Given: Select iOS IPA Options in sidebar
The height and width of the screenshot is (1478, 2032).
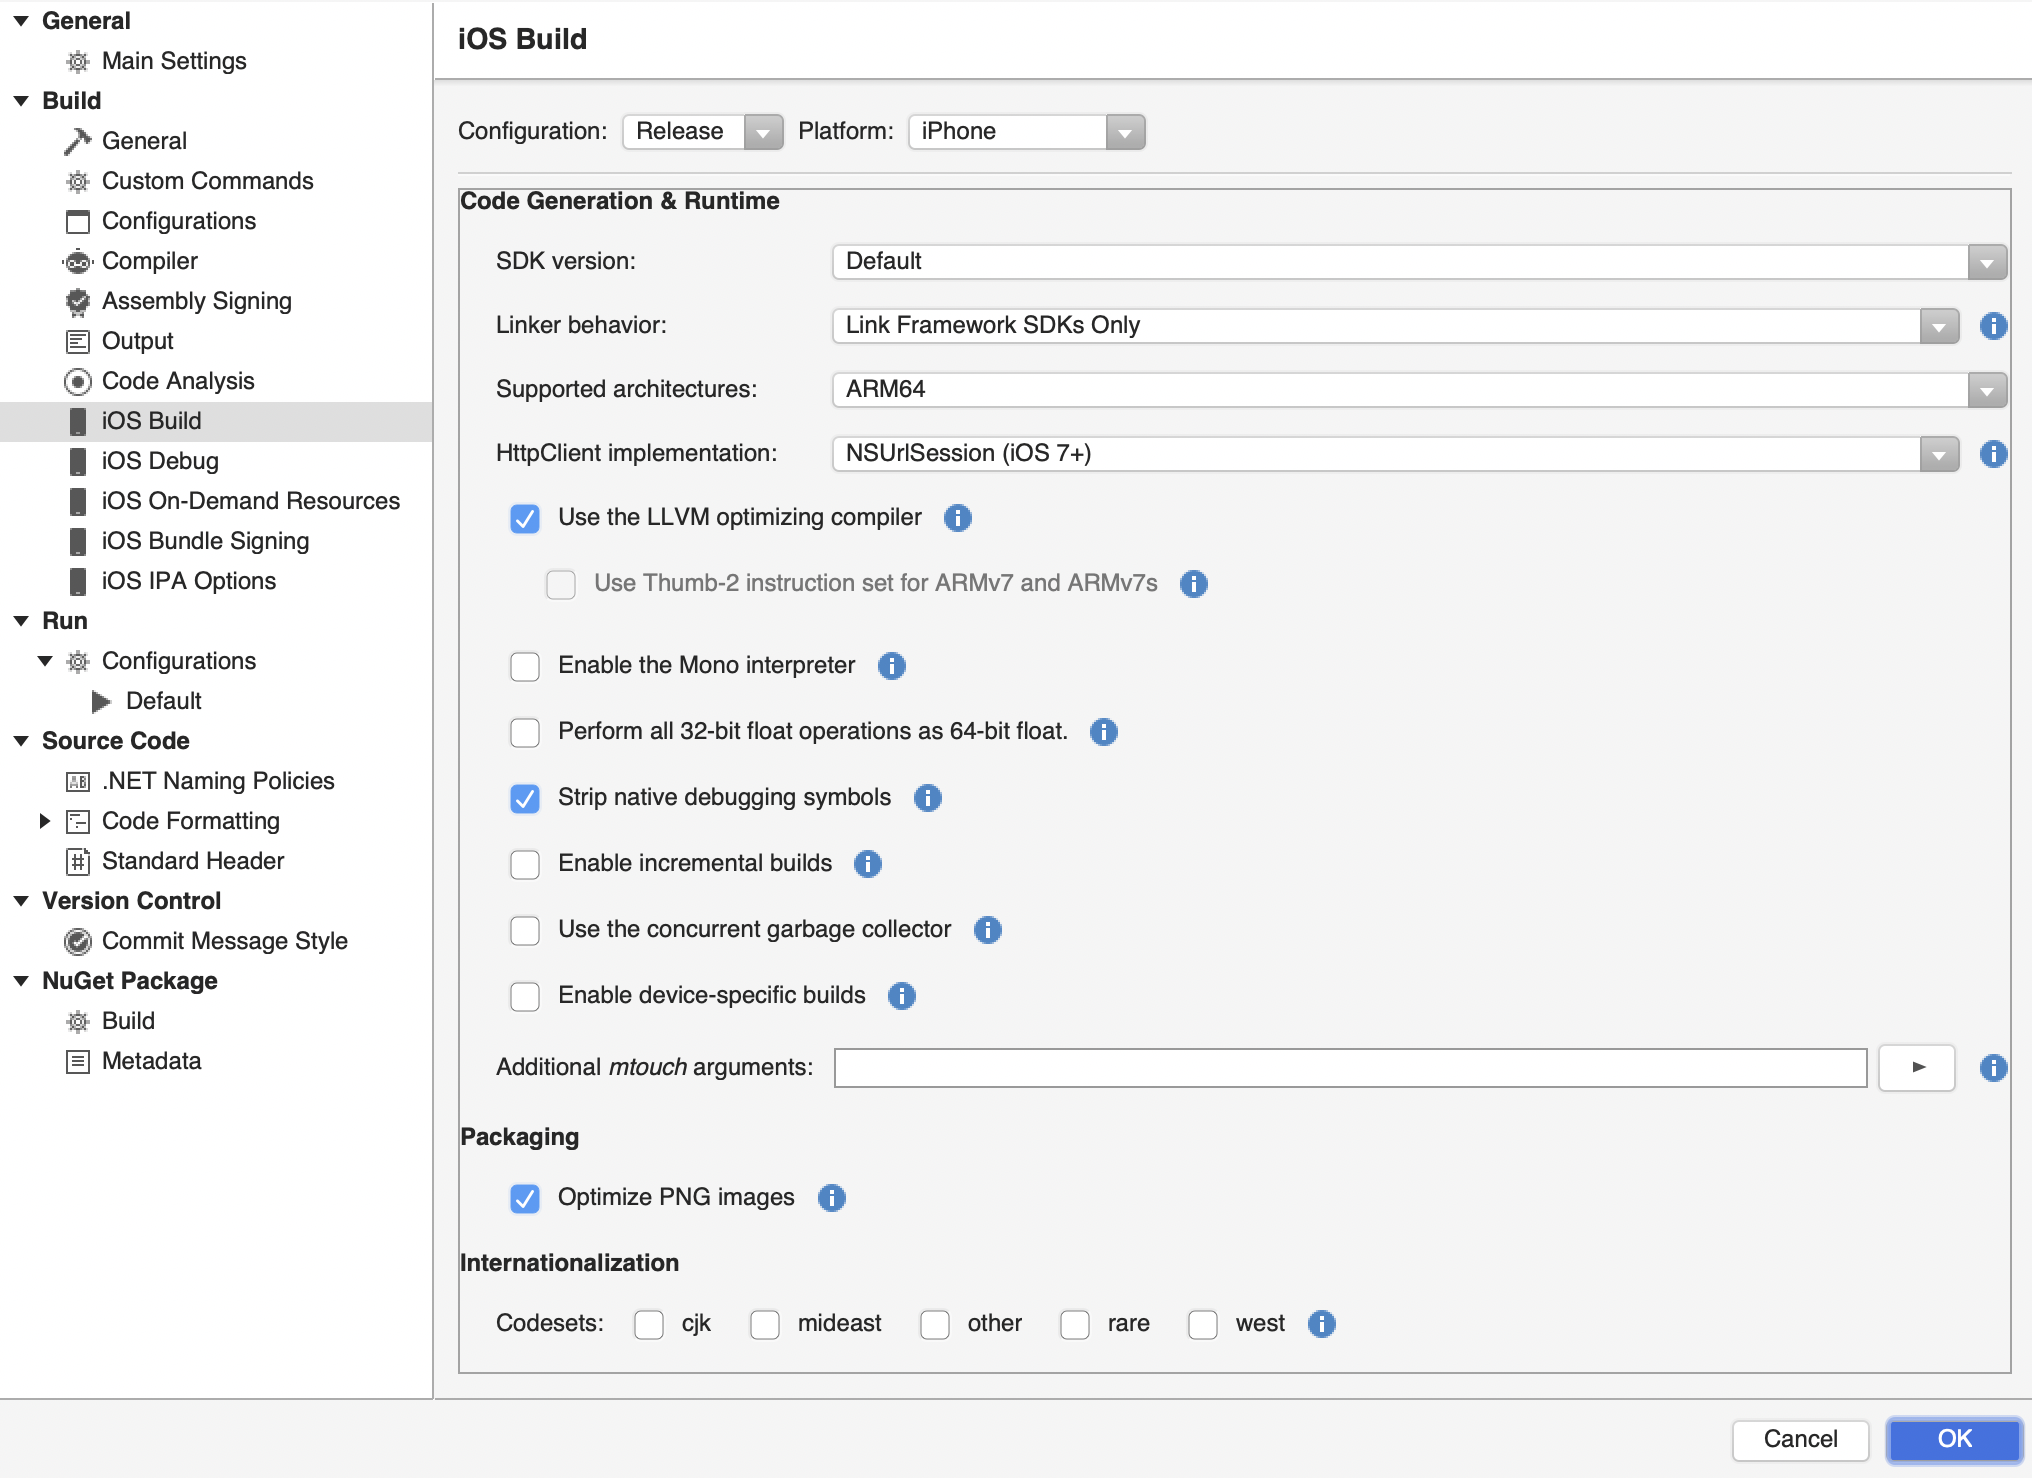Looking at the screenshot, I should [x=216, y=581].
